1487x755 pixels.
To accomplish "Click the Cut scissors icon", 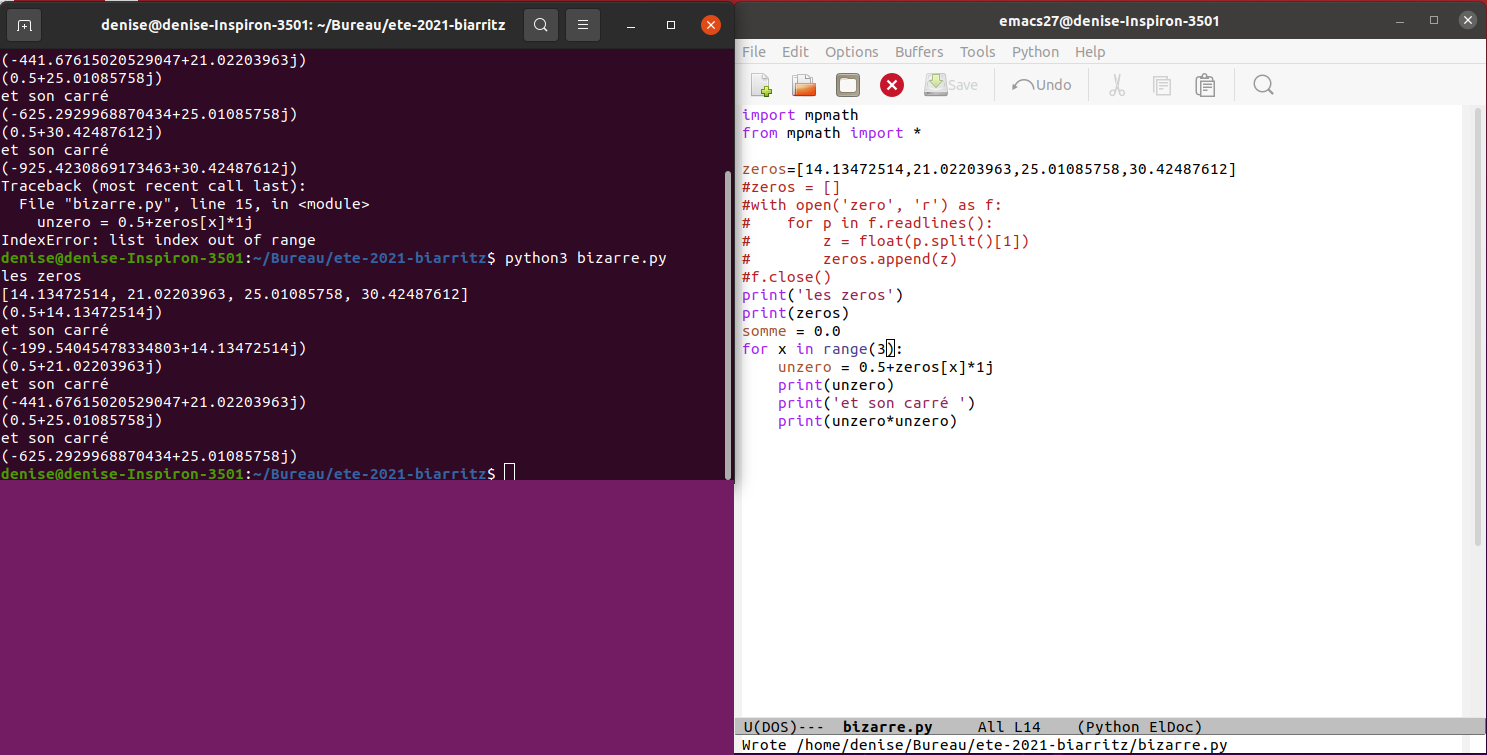I will (1117, 85).
